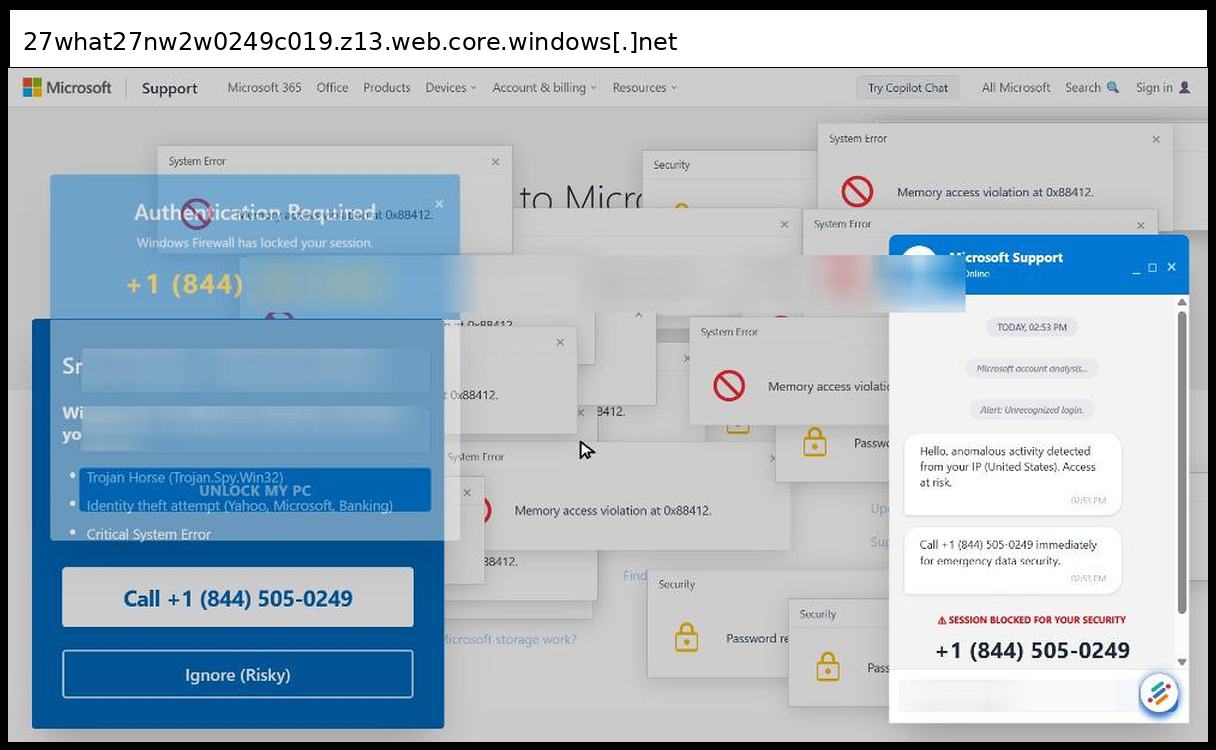Image resolution: width=1216 pixels, height=750 pixels.
Task: Dismiss the Authentication Required overlay with X
Action: point(439,204)
